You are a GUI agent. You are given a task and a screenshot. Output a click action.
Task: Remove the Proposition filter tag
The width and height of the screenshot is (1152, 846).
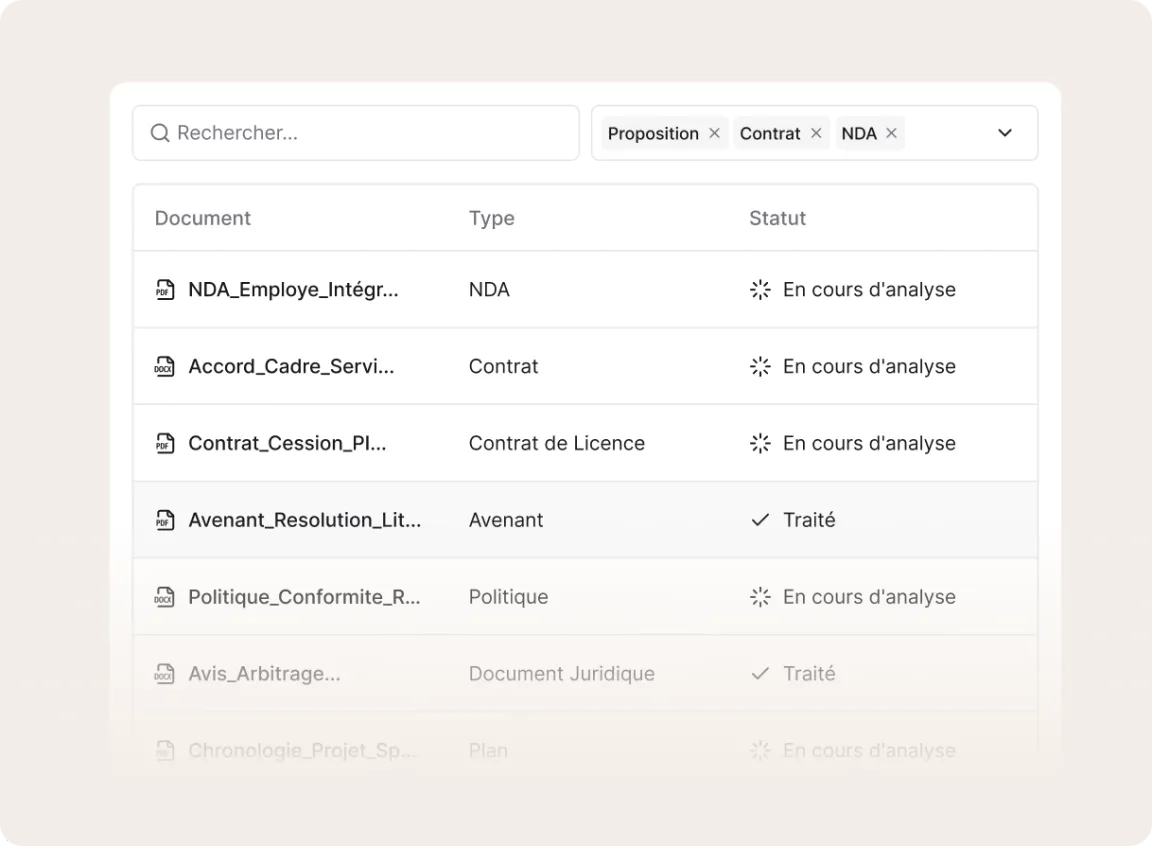coord(714,133)
